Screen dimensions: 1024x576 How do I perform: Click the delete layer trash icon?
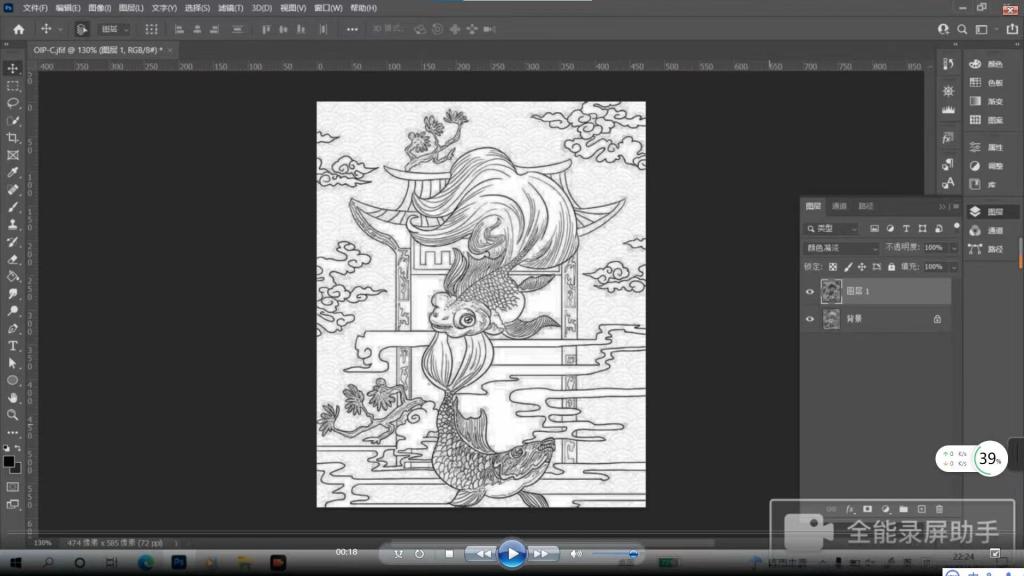coord(938,509)
